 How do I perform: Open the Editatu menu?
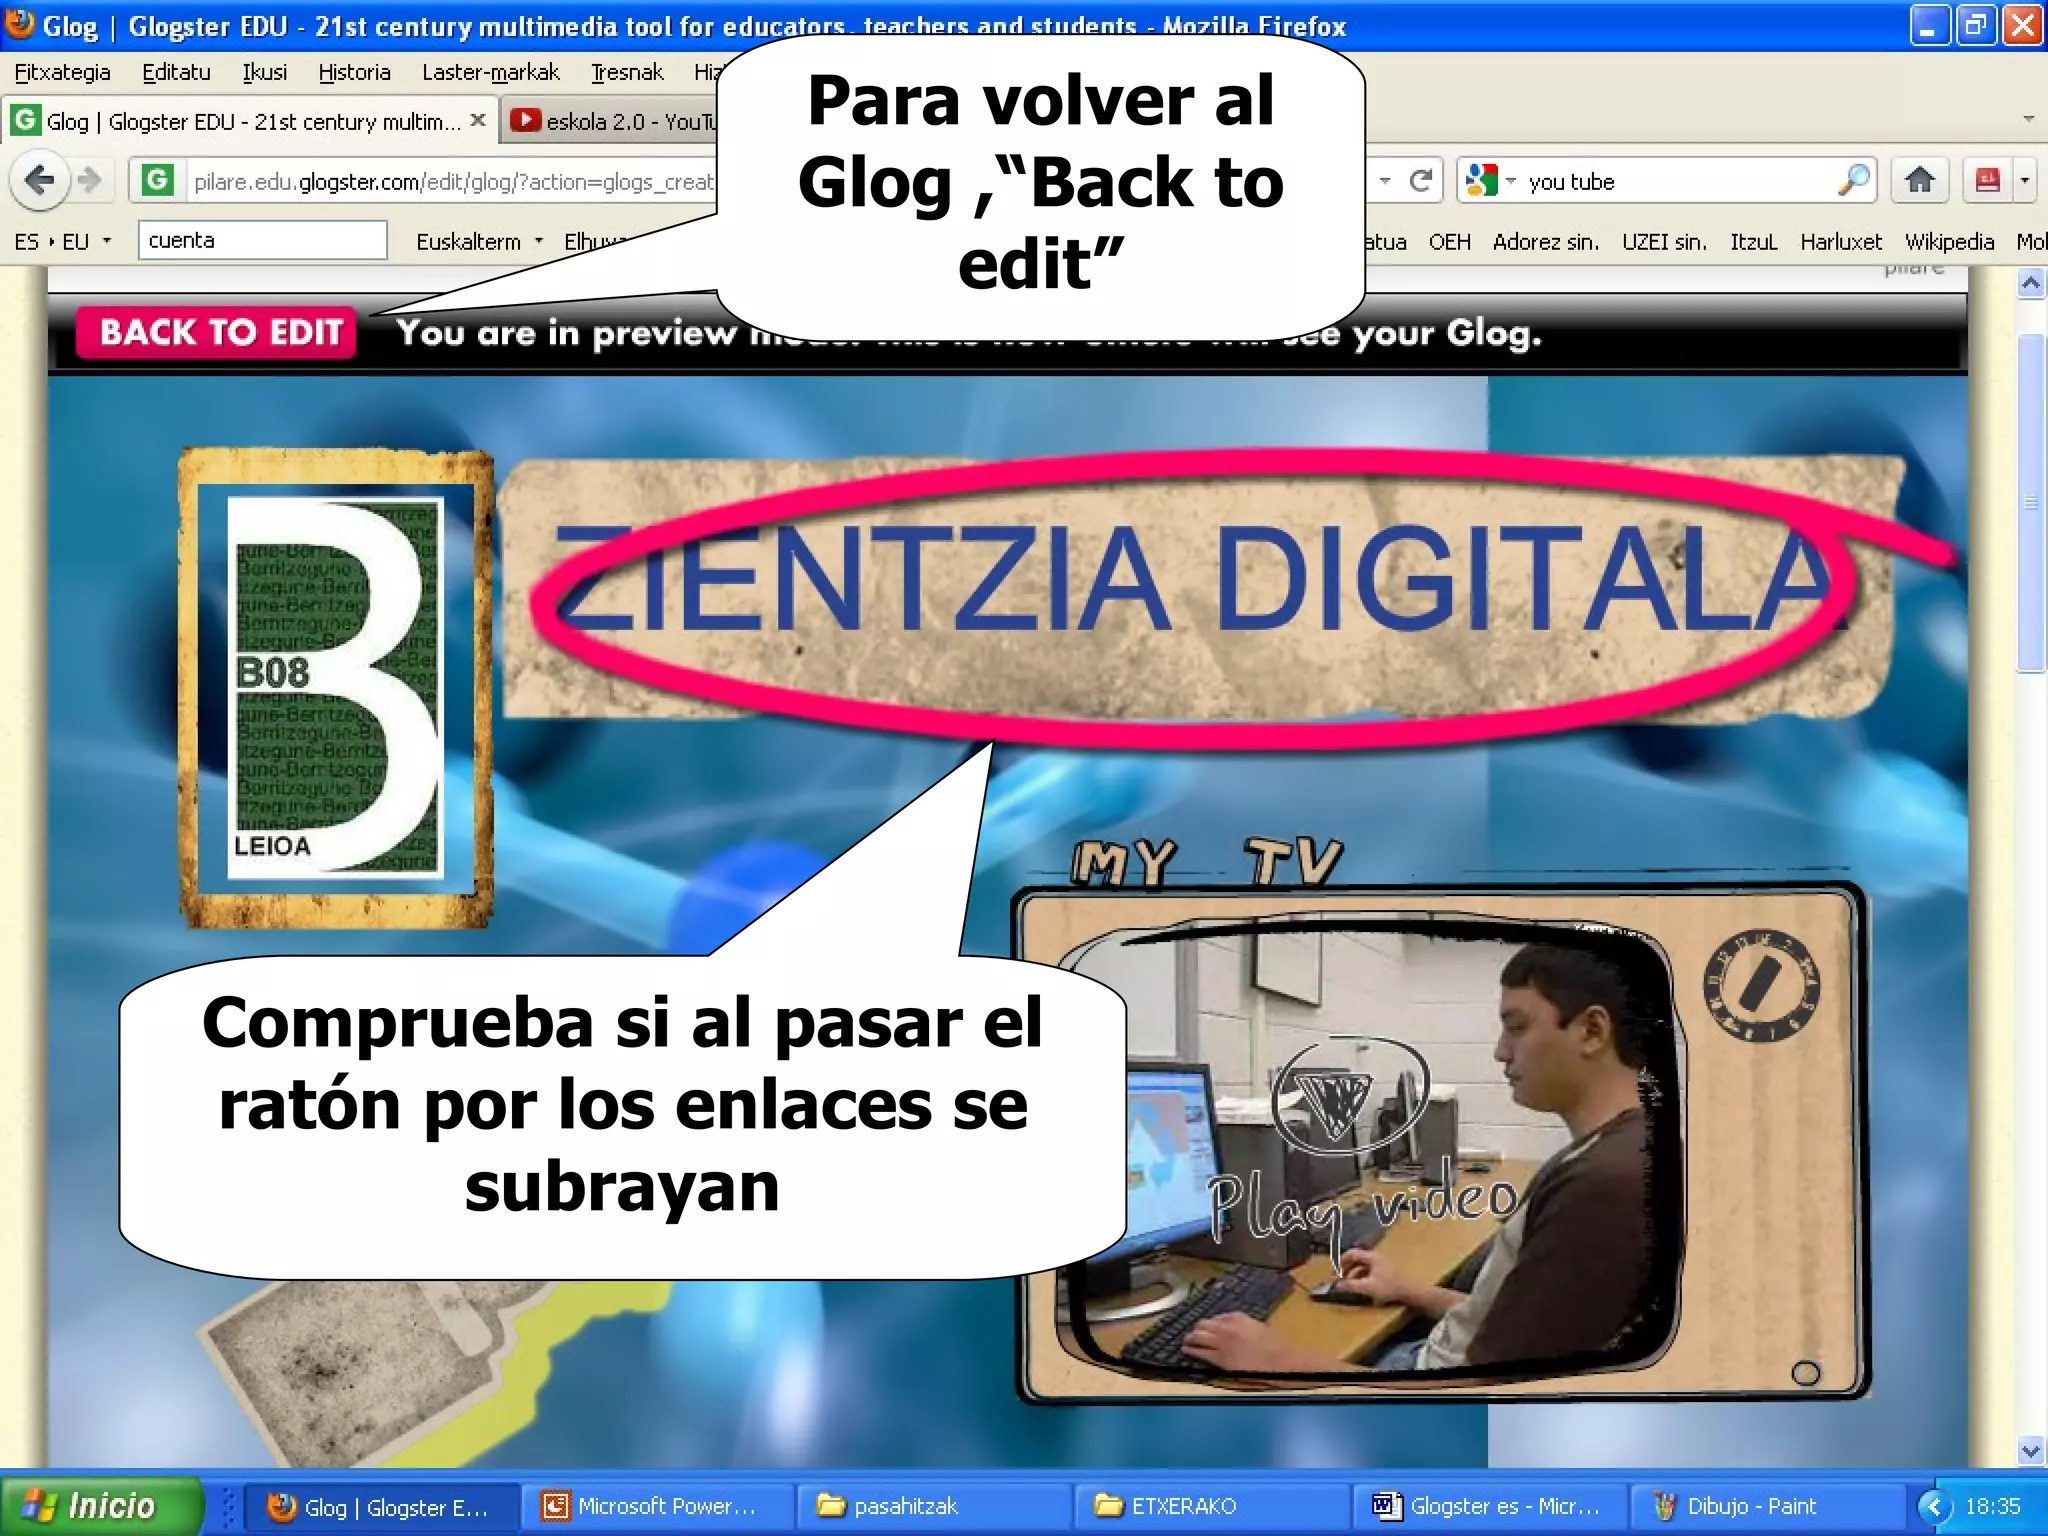pyautogui.click(x=176, y=72)
